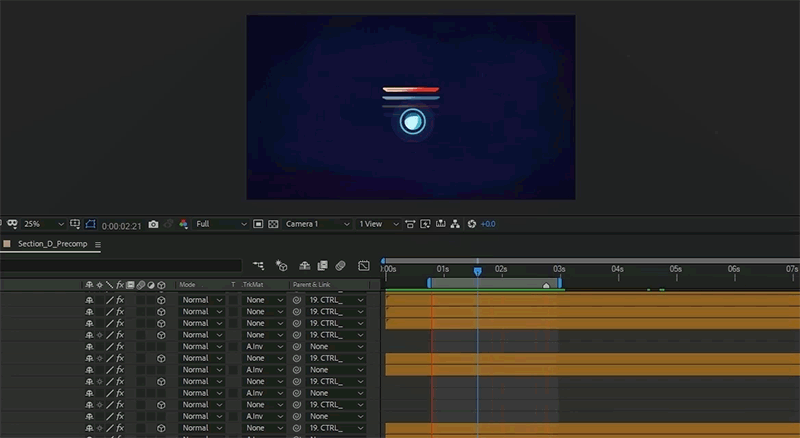Click the timeline layer search field
This screenshot has width=800, height=438.
[x=120, y=265]
